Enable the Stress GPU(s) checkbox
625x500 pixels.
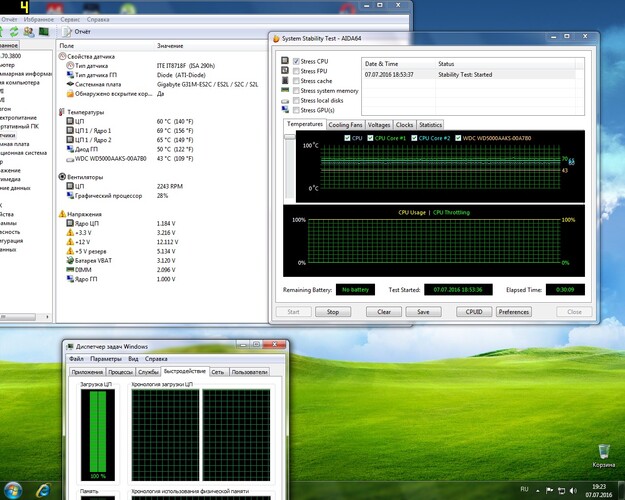[x=296, y=110]
